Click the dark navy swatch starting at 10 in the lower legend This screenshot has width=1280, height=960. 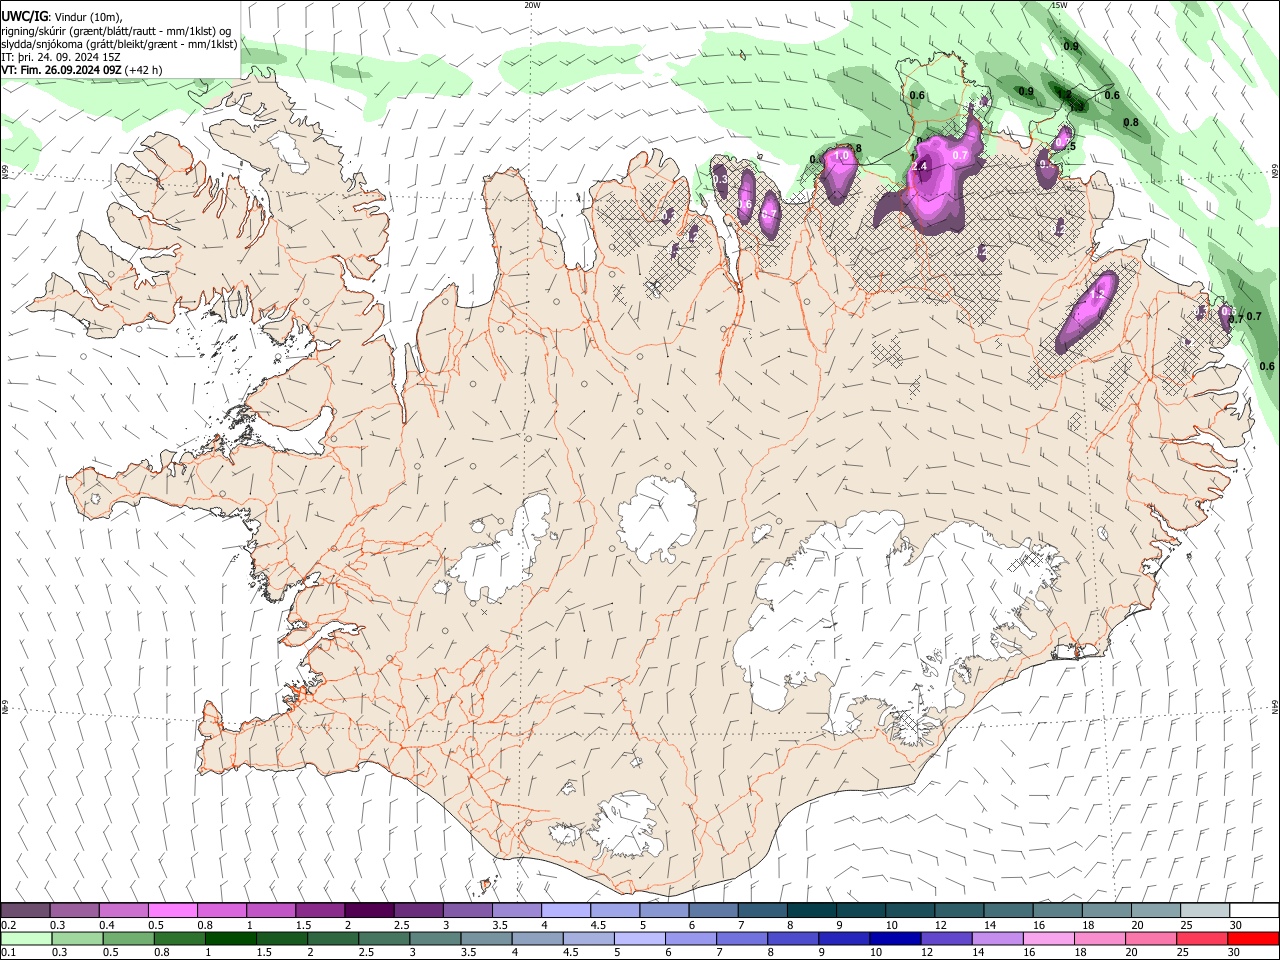(x=895, y=938)
